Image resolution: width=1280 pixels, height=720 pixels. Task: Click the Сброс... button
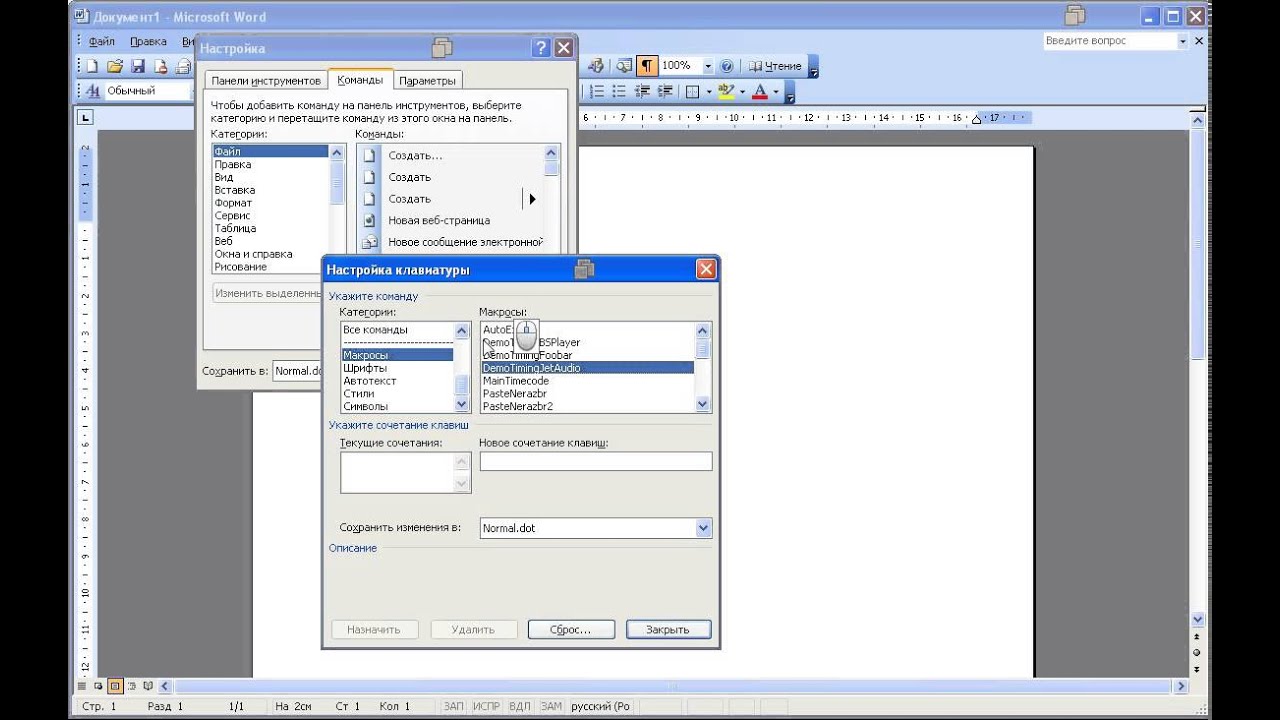pyautogui.click(x=570, y=630)
